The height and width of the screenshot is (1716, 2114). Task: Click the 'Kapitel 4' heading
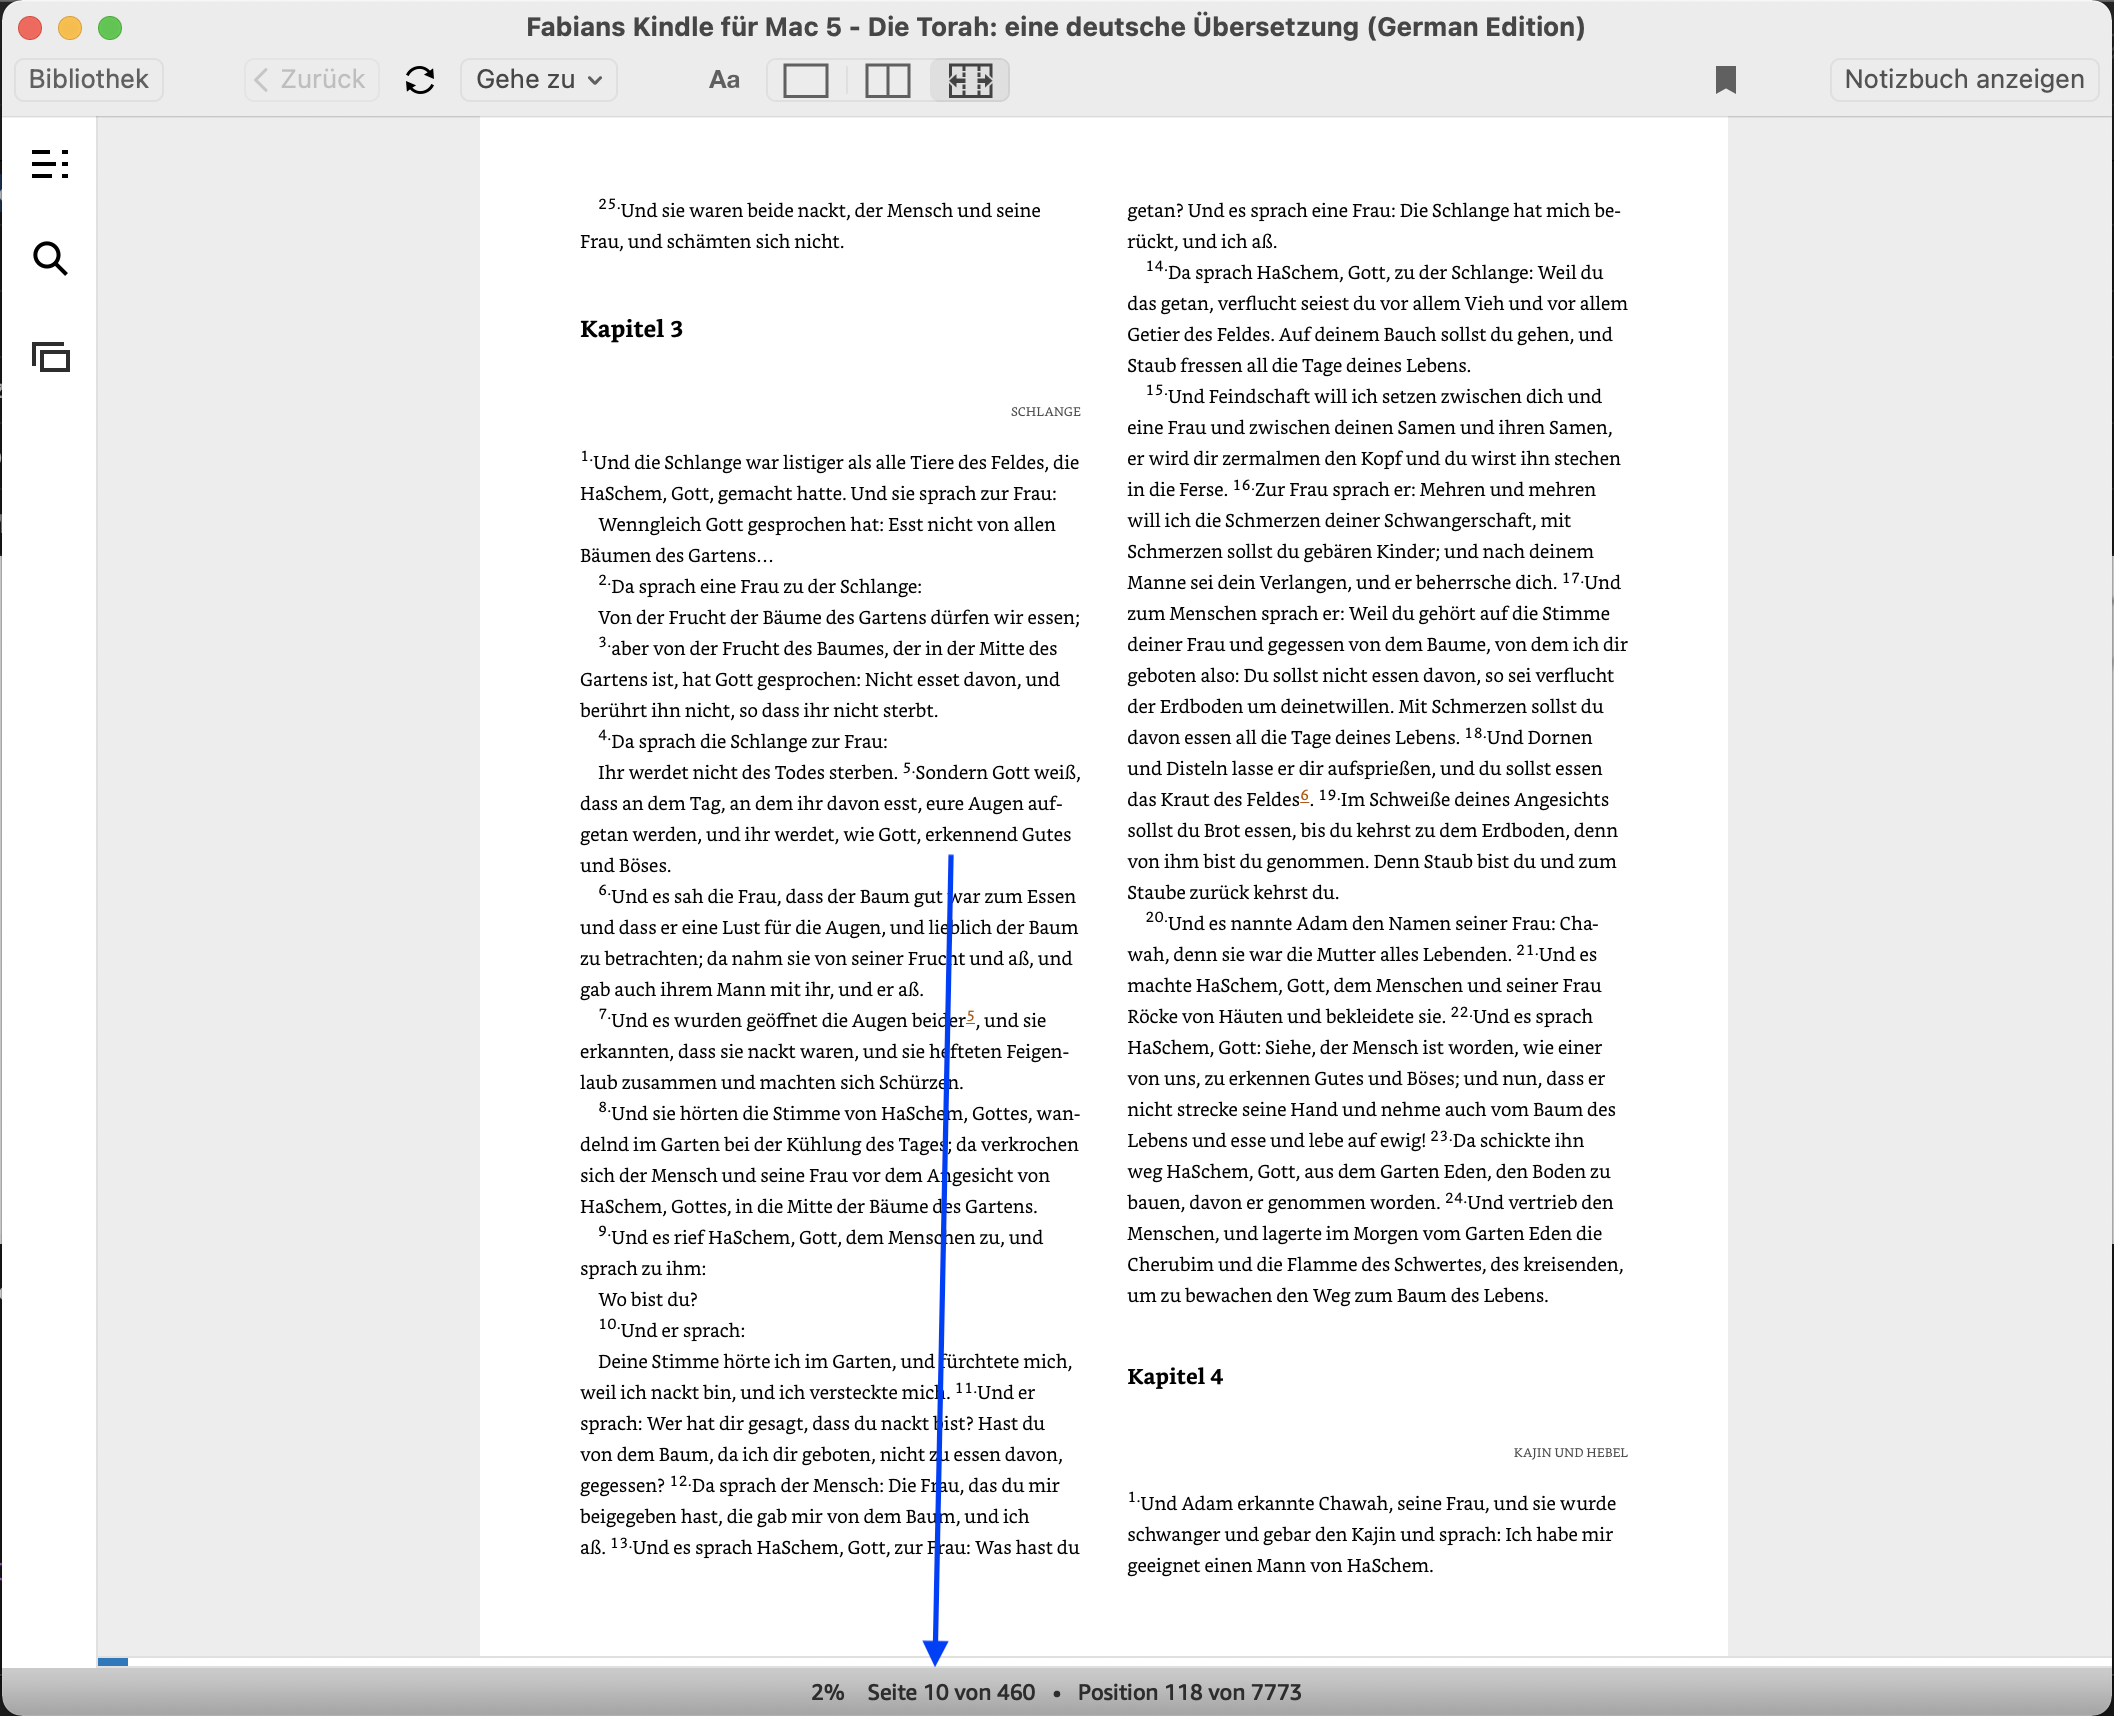point(1175,1376)
